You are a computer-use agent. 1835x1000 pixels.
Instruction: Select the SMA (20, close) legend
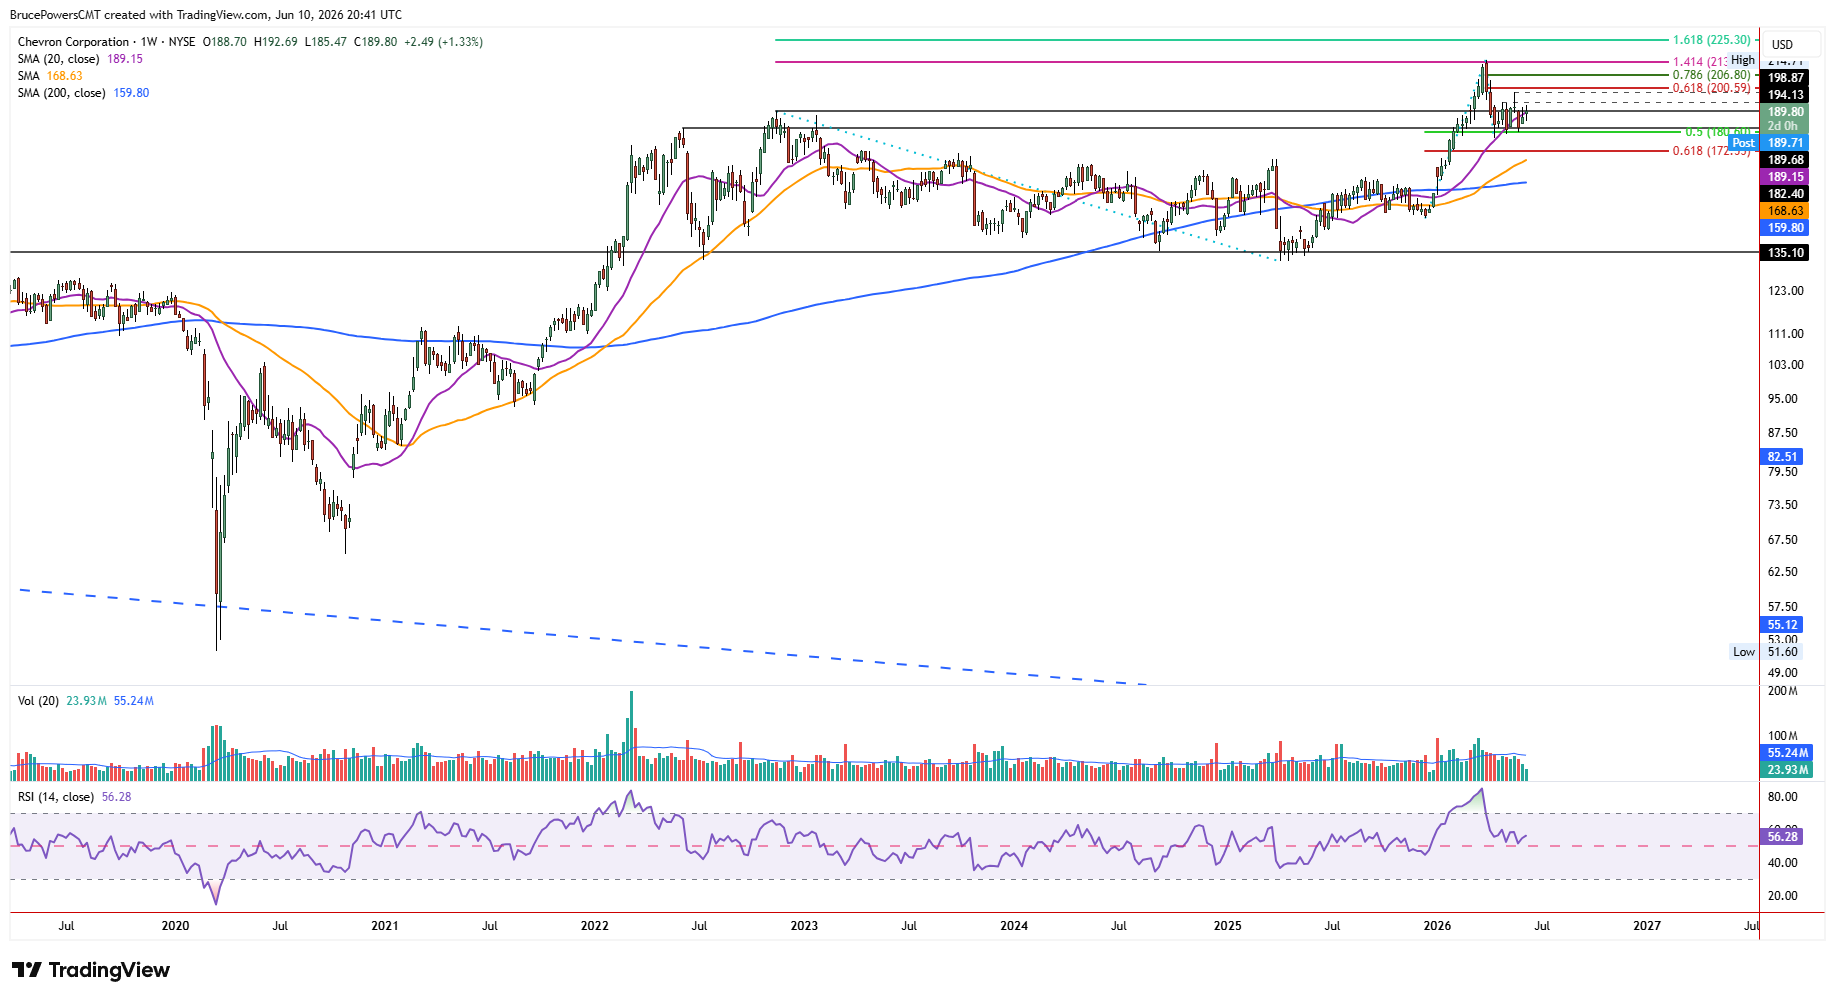tap(59, 59)
